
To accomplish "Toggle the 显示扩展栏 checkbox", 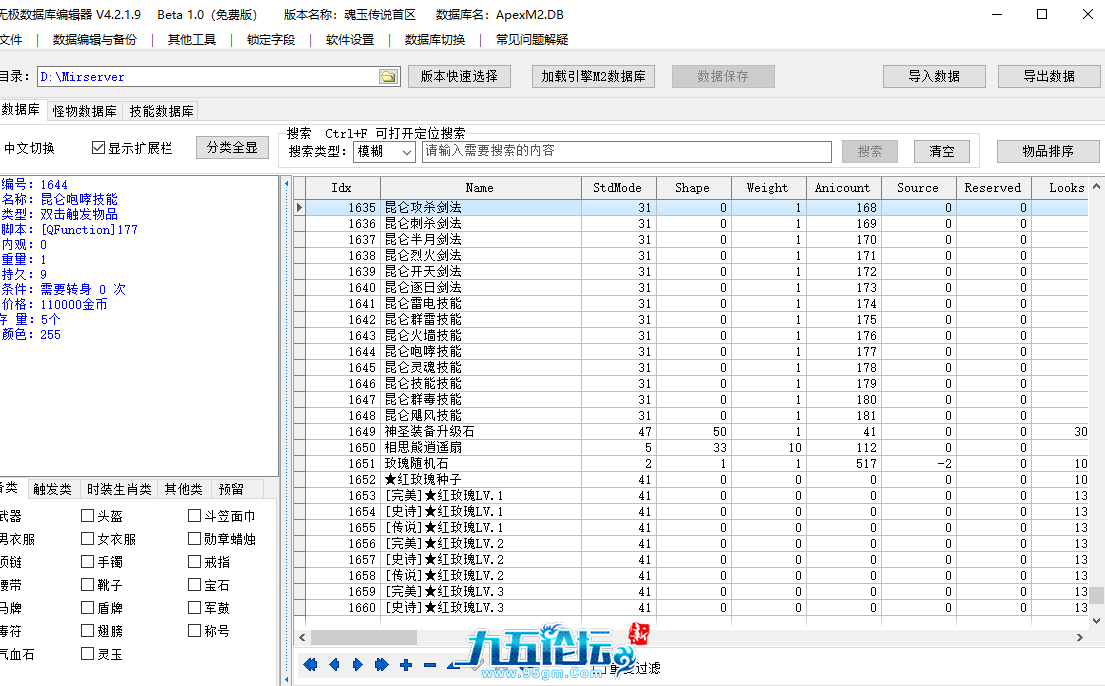I will pos(98,148).
